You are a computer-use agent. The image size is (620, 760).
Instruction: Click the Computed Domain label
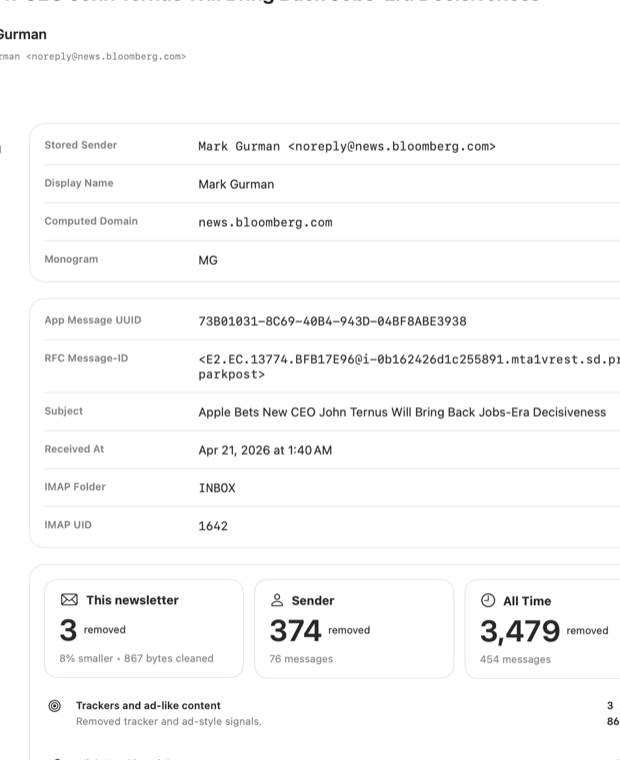click(91, 221)
